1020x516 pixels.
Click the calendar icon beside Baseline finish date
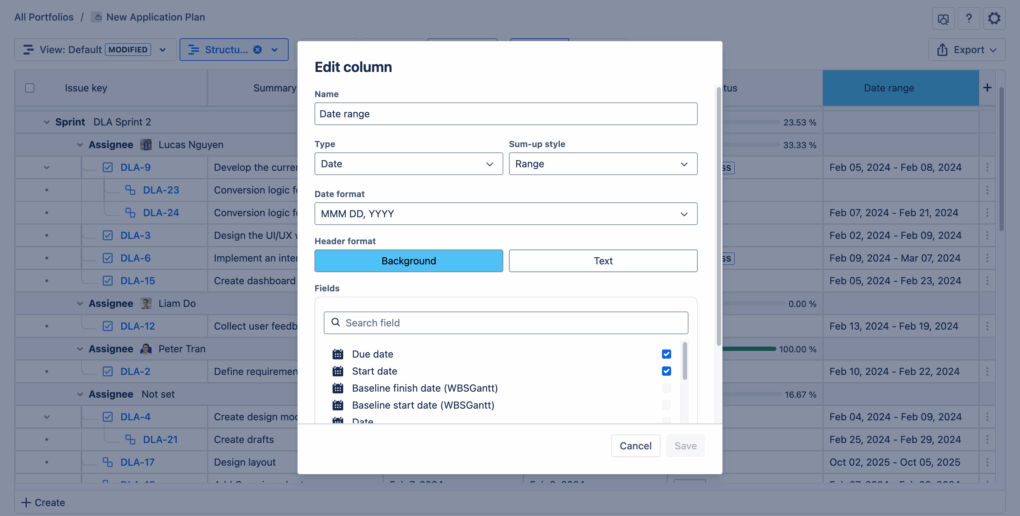[338, 388]
